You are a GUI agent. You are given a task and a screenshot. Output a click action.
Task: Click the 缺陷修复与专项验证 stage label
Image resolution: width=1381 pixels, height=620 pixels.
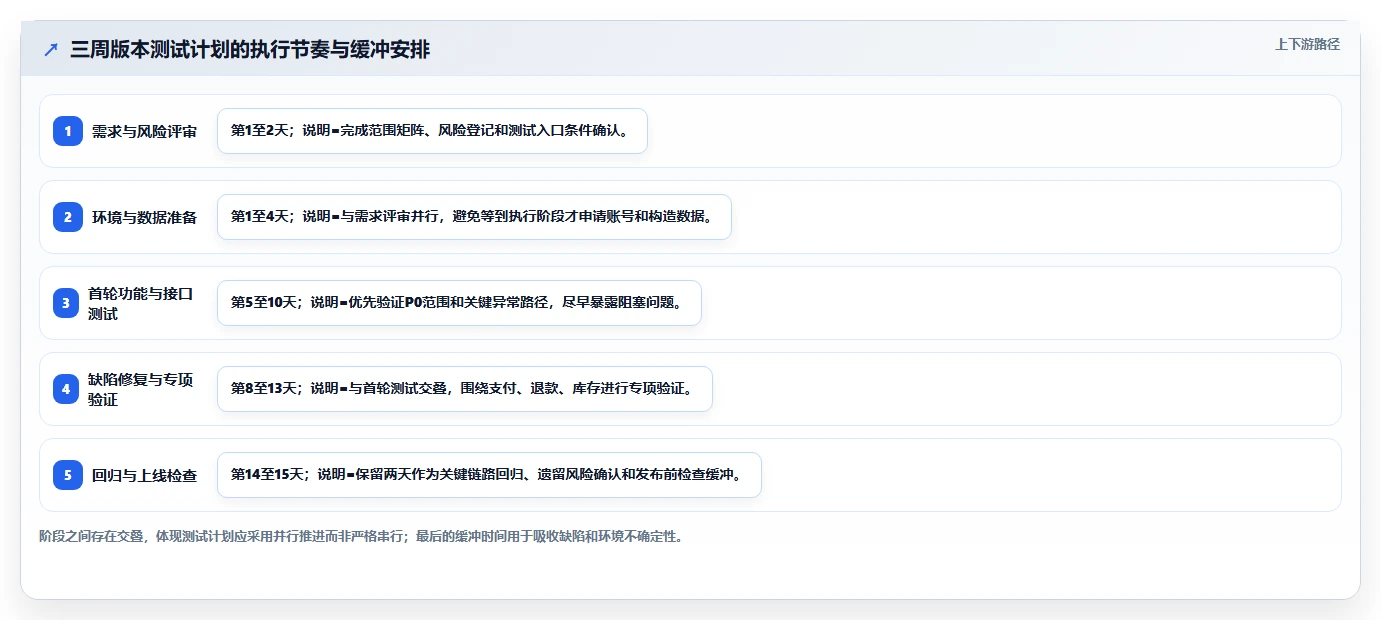pos(141,389)
